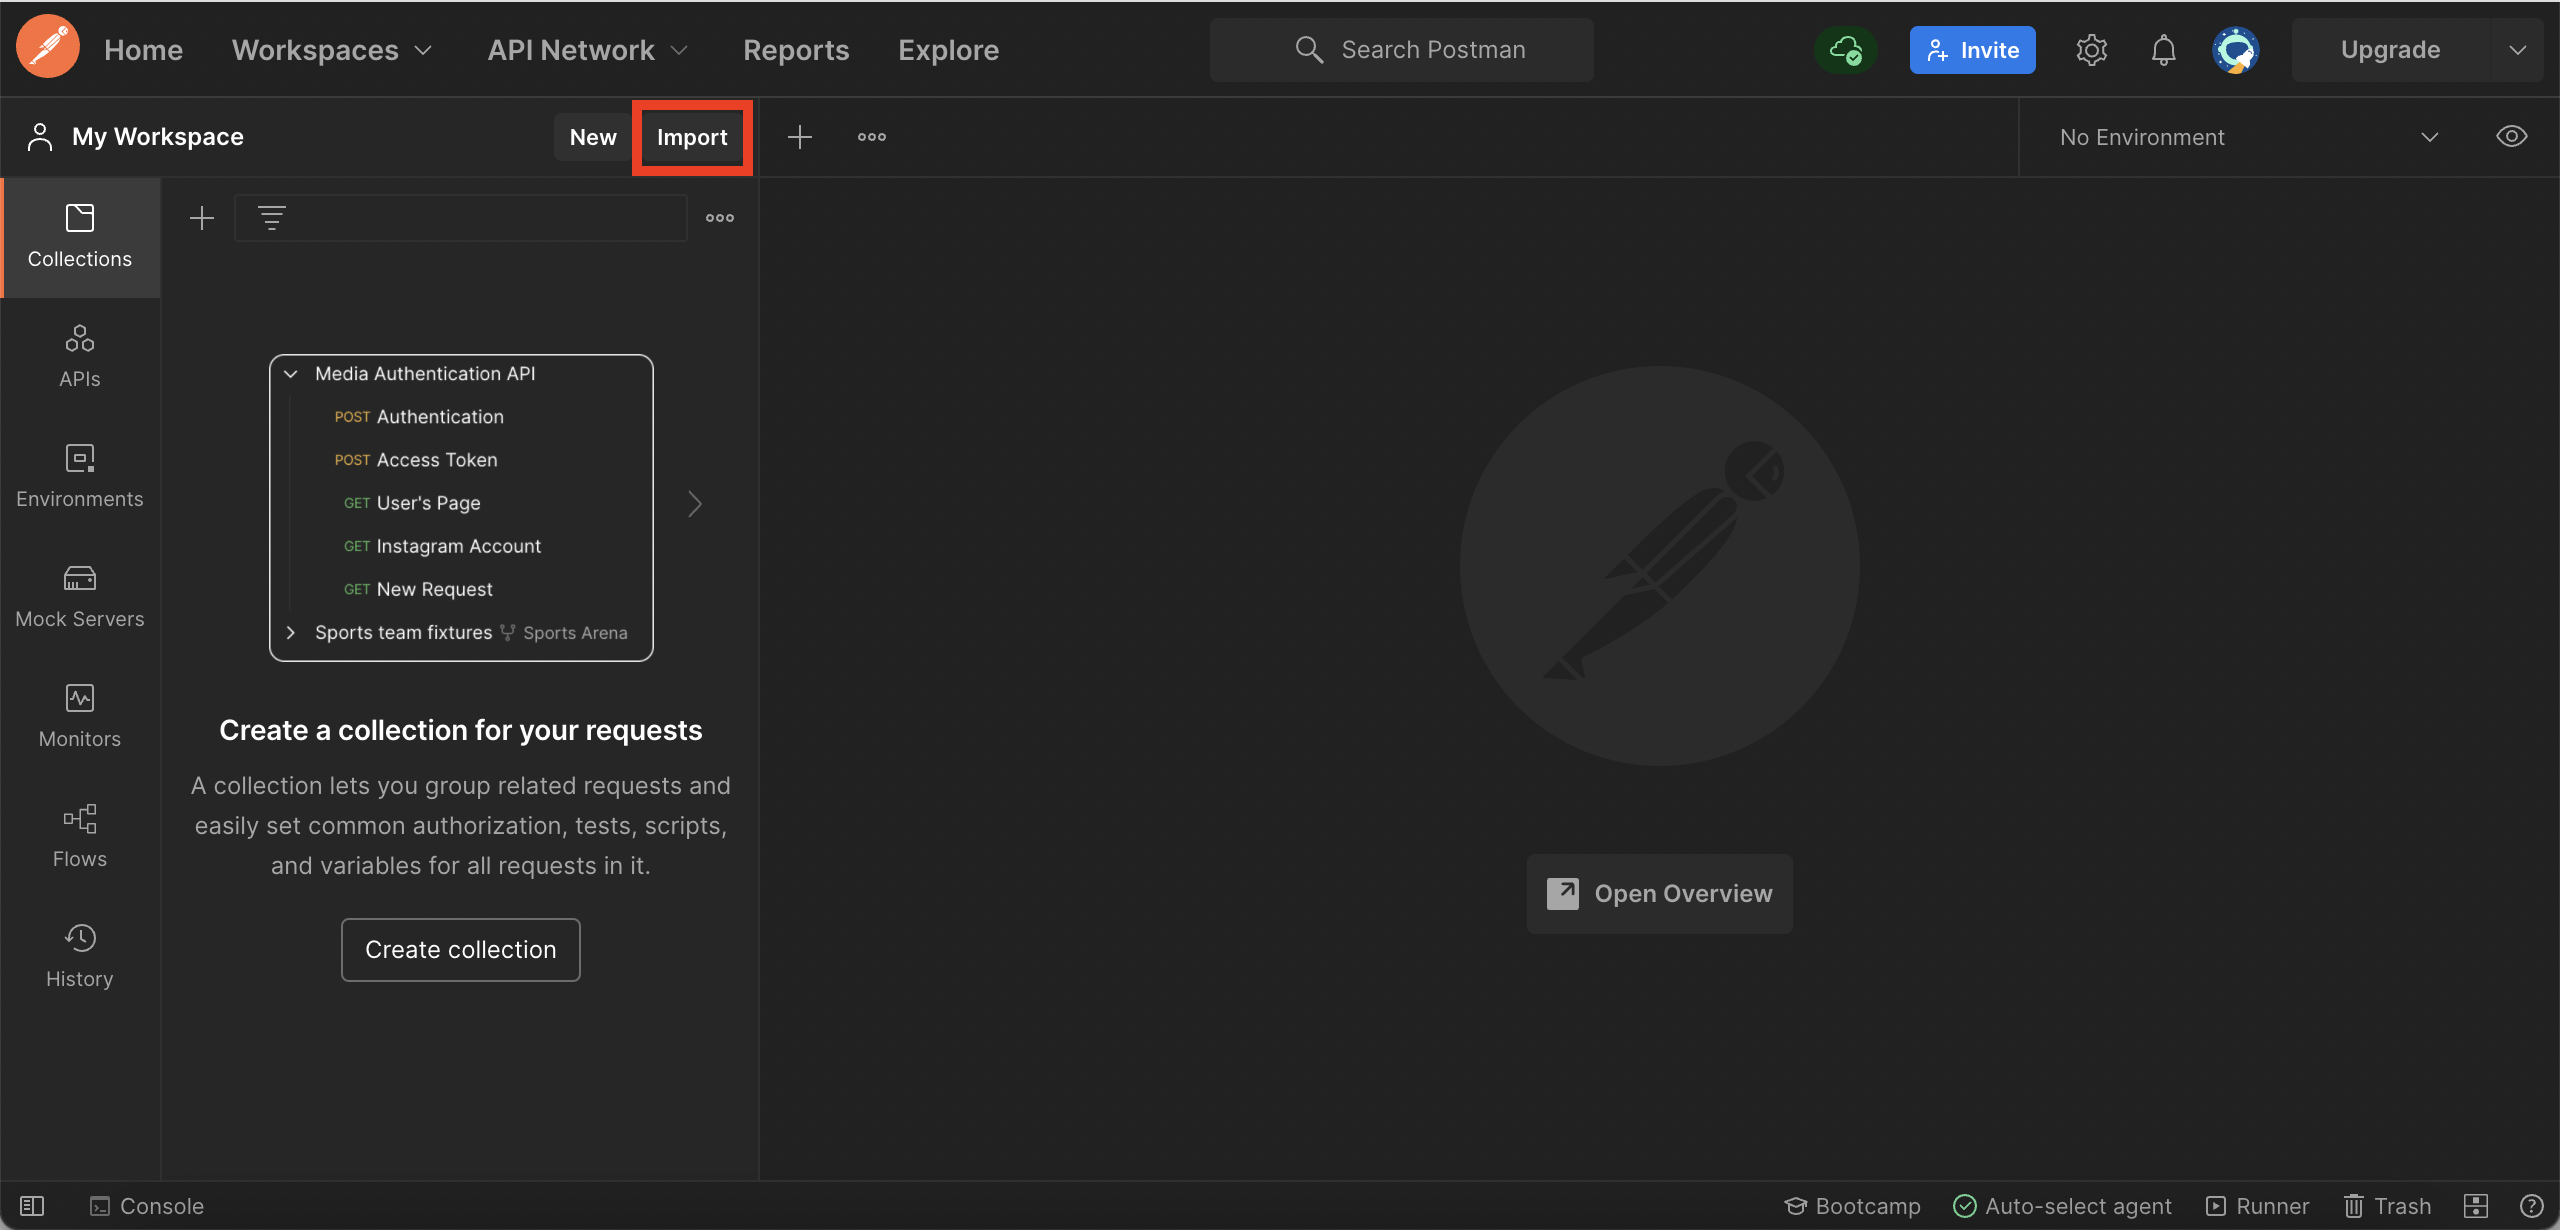The height and width of the screenshot is (1230, 2560).
Task: Toggle Auto-select agent in status bar
Action: (x=2062, y=1205)
